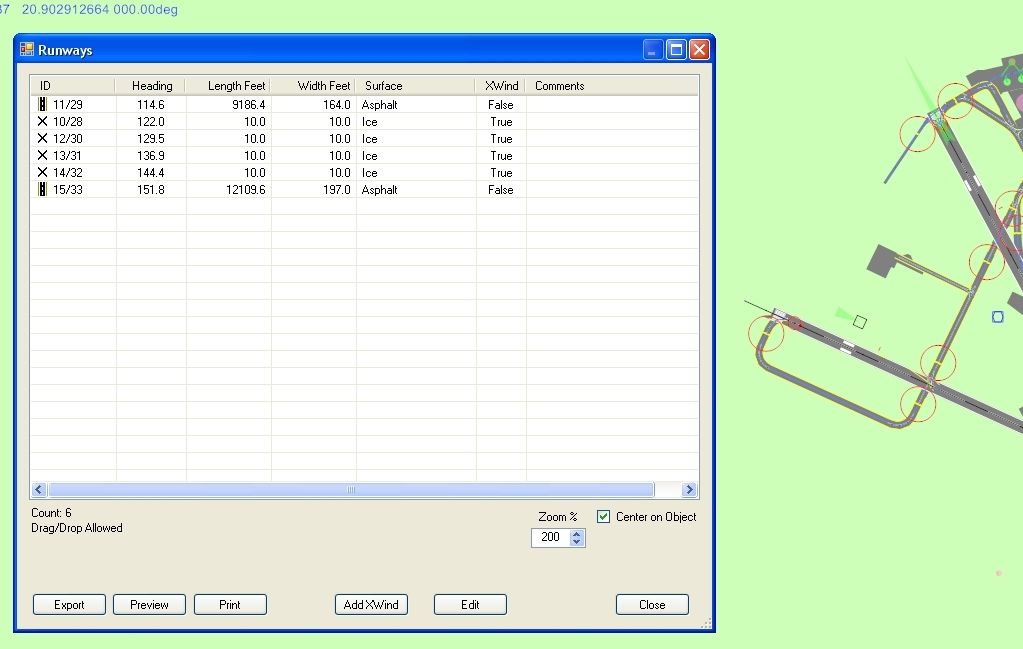This screenshot has height=649, width=1023.
Task: Click the Add XWind button
Action: pyautogui.click(x=370, y=604)
